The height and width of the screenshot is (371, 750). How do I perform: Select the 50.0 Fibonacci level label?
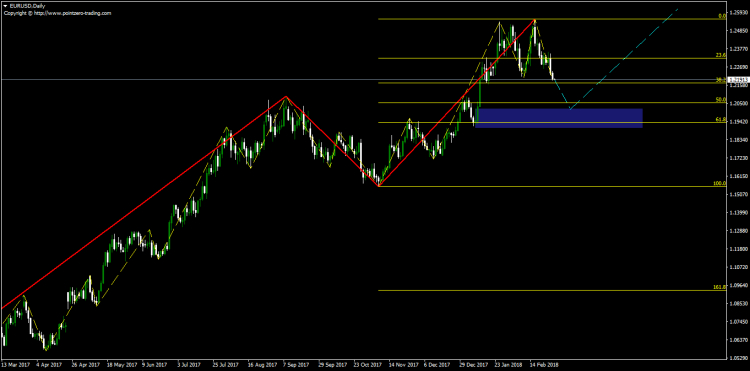coord(721,99)
